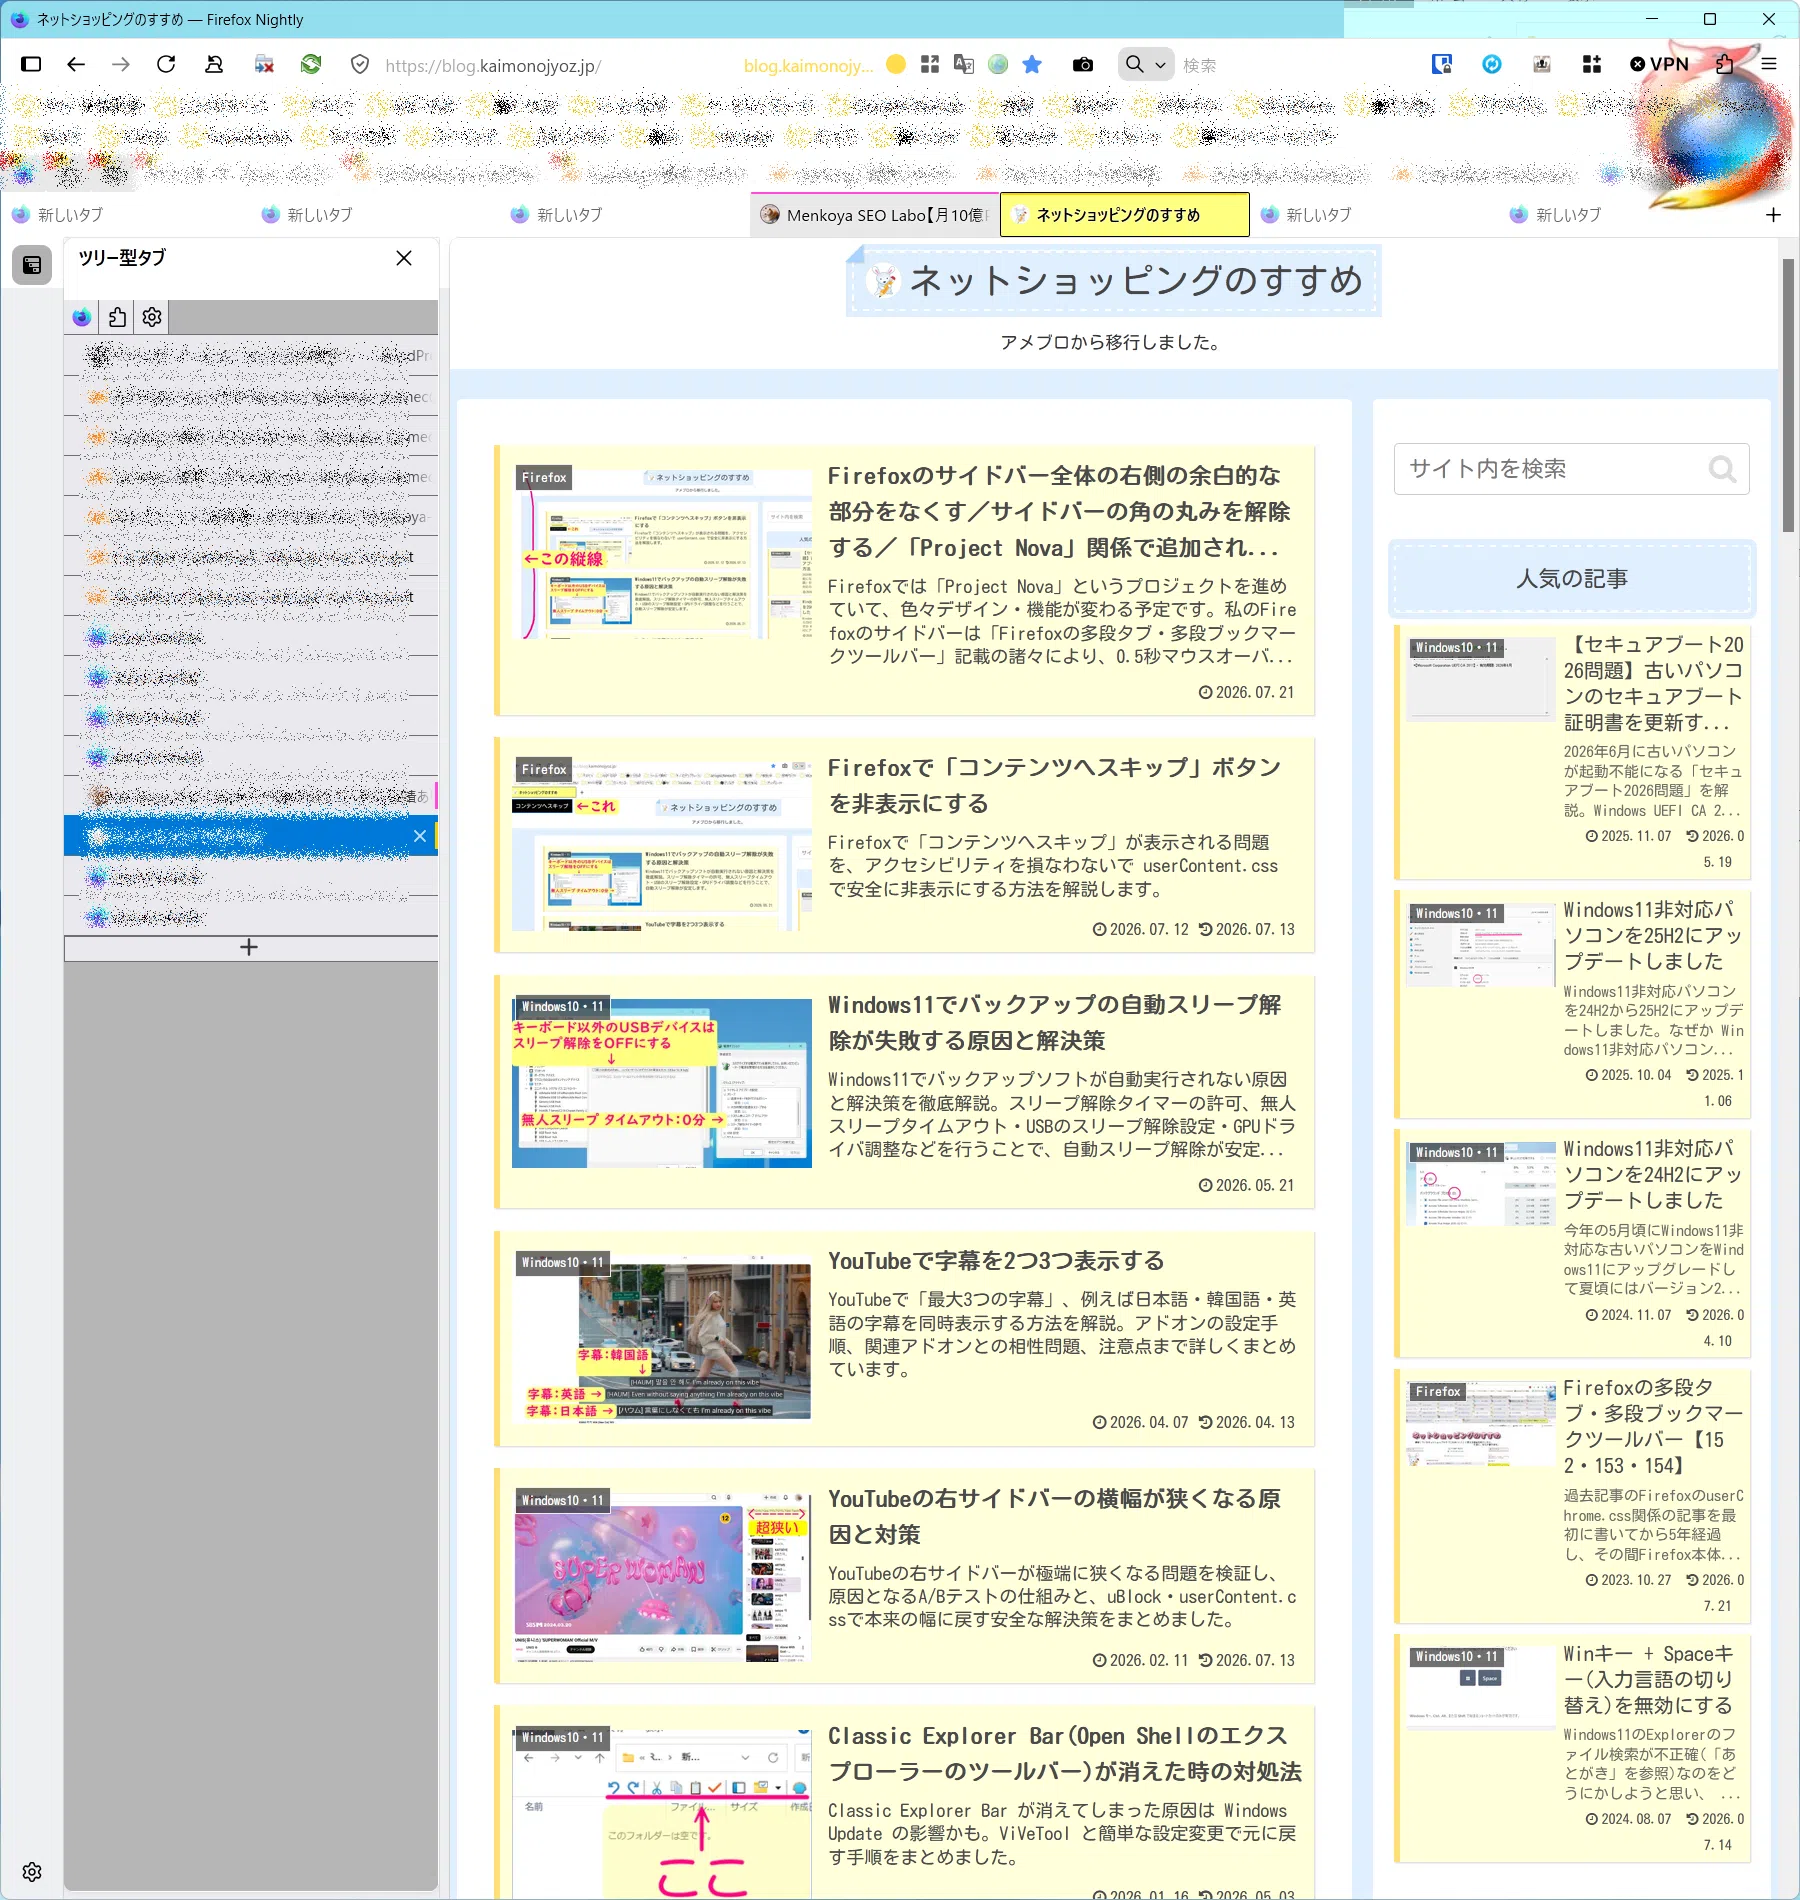Go forward with the forward arrow
This screenshot has width=1800, height=1900.
coord(121,64)
